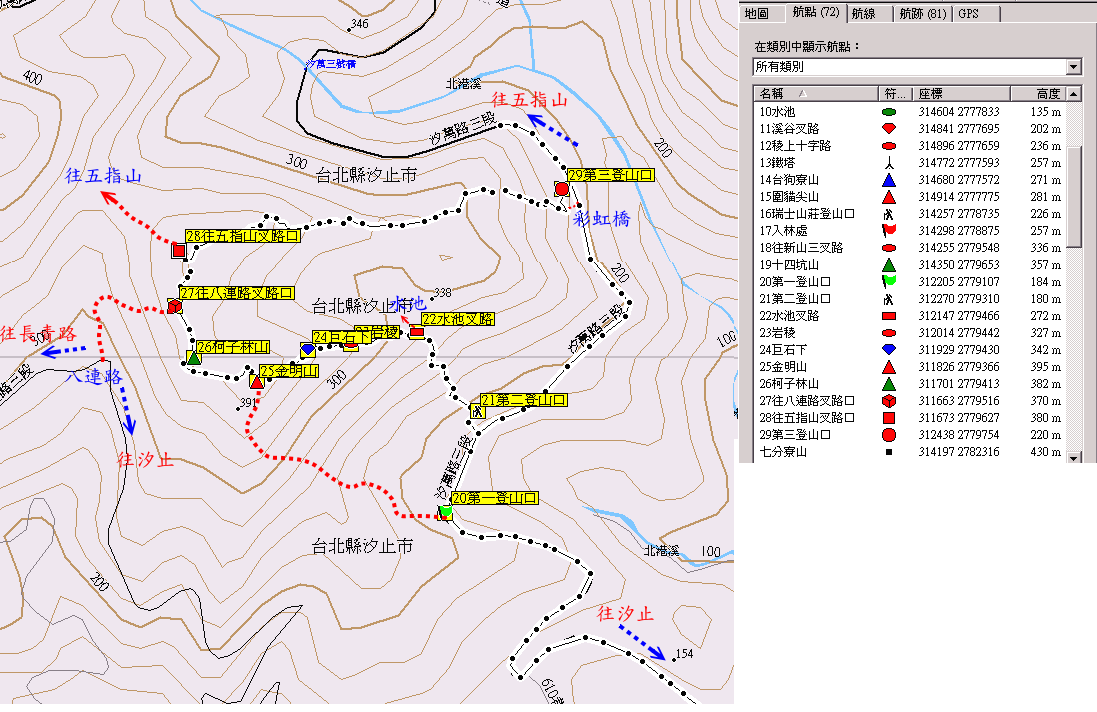Click the waypoint list scroll down arrow
This screenshot has height=712, width=1097.
click(1074, 457)
